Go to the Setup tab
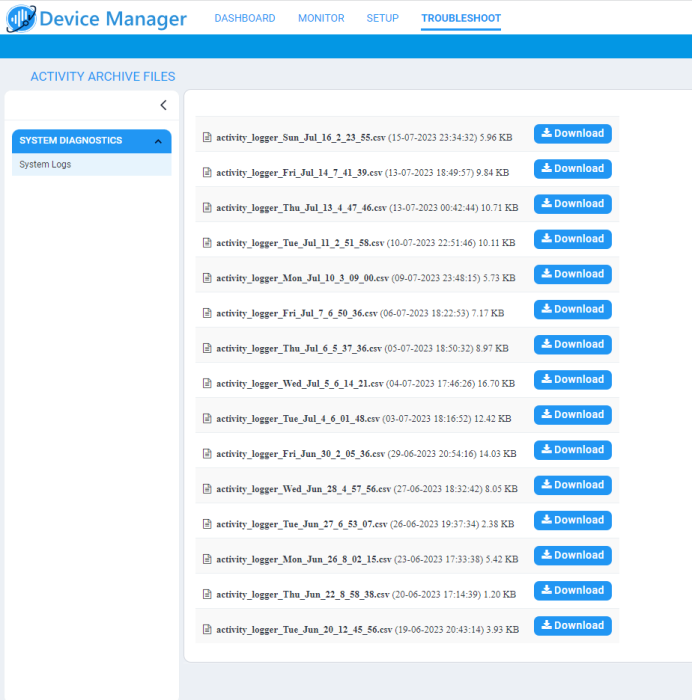Screen dimensions: 692x700 pyautogui.click(x=382, y=18)
